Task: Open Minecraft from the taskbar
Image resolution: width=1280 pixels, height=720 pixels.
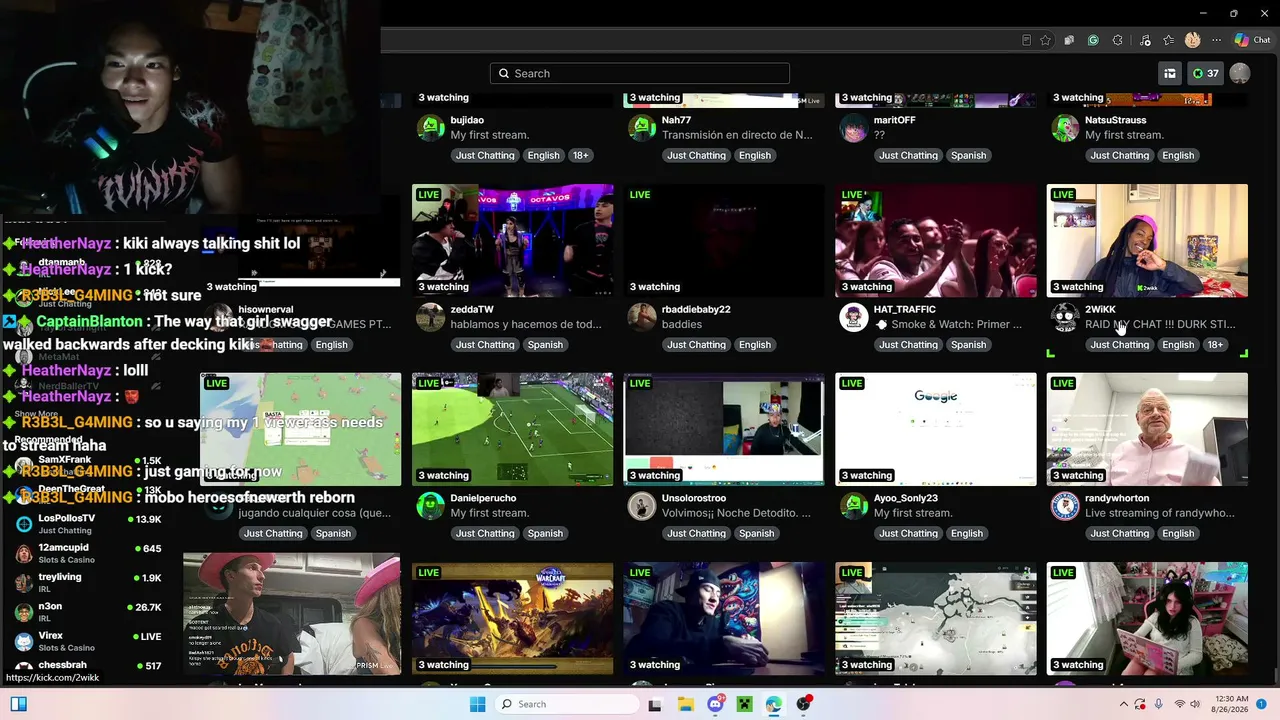Action: pos(744,704)
